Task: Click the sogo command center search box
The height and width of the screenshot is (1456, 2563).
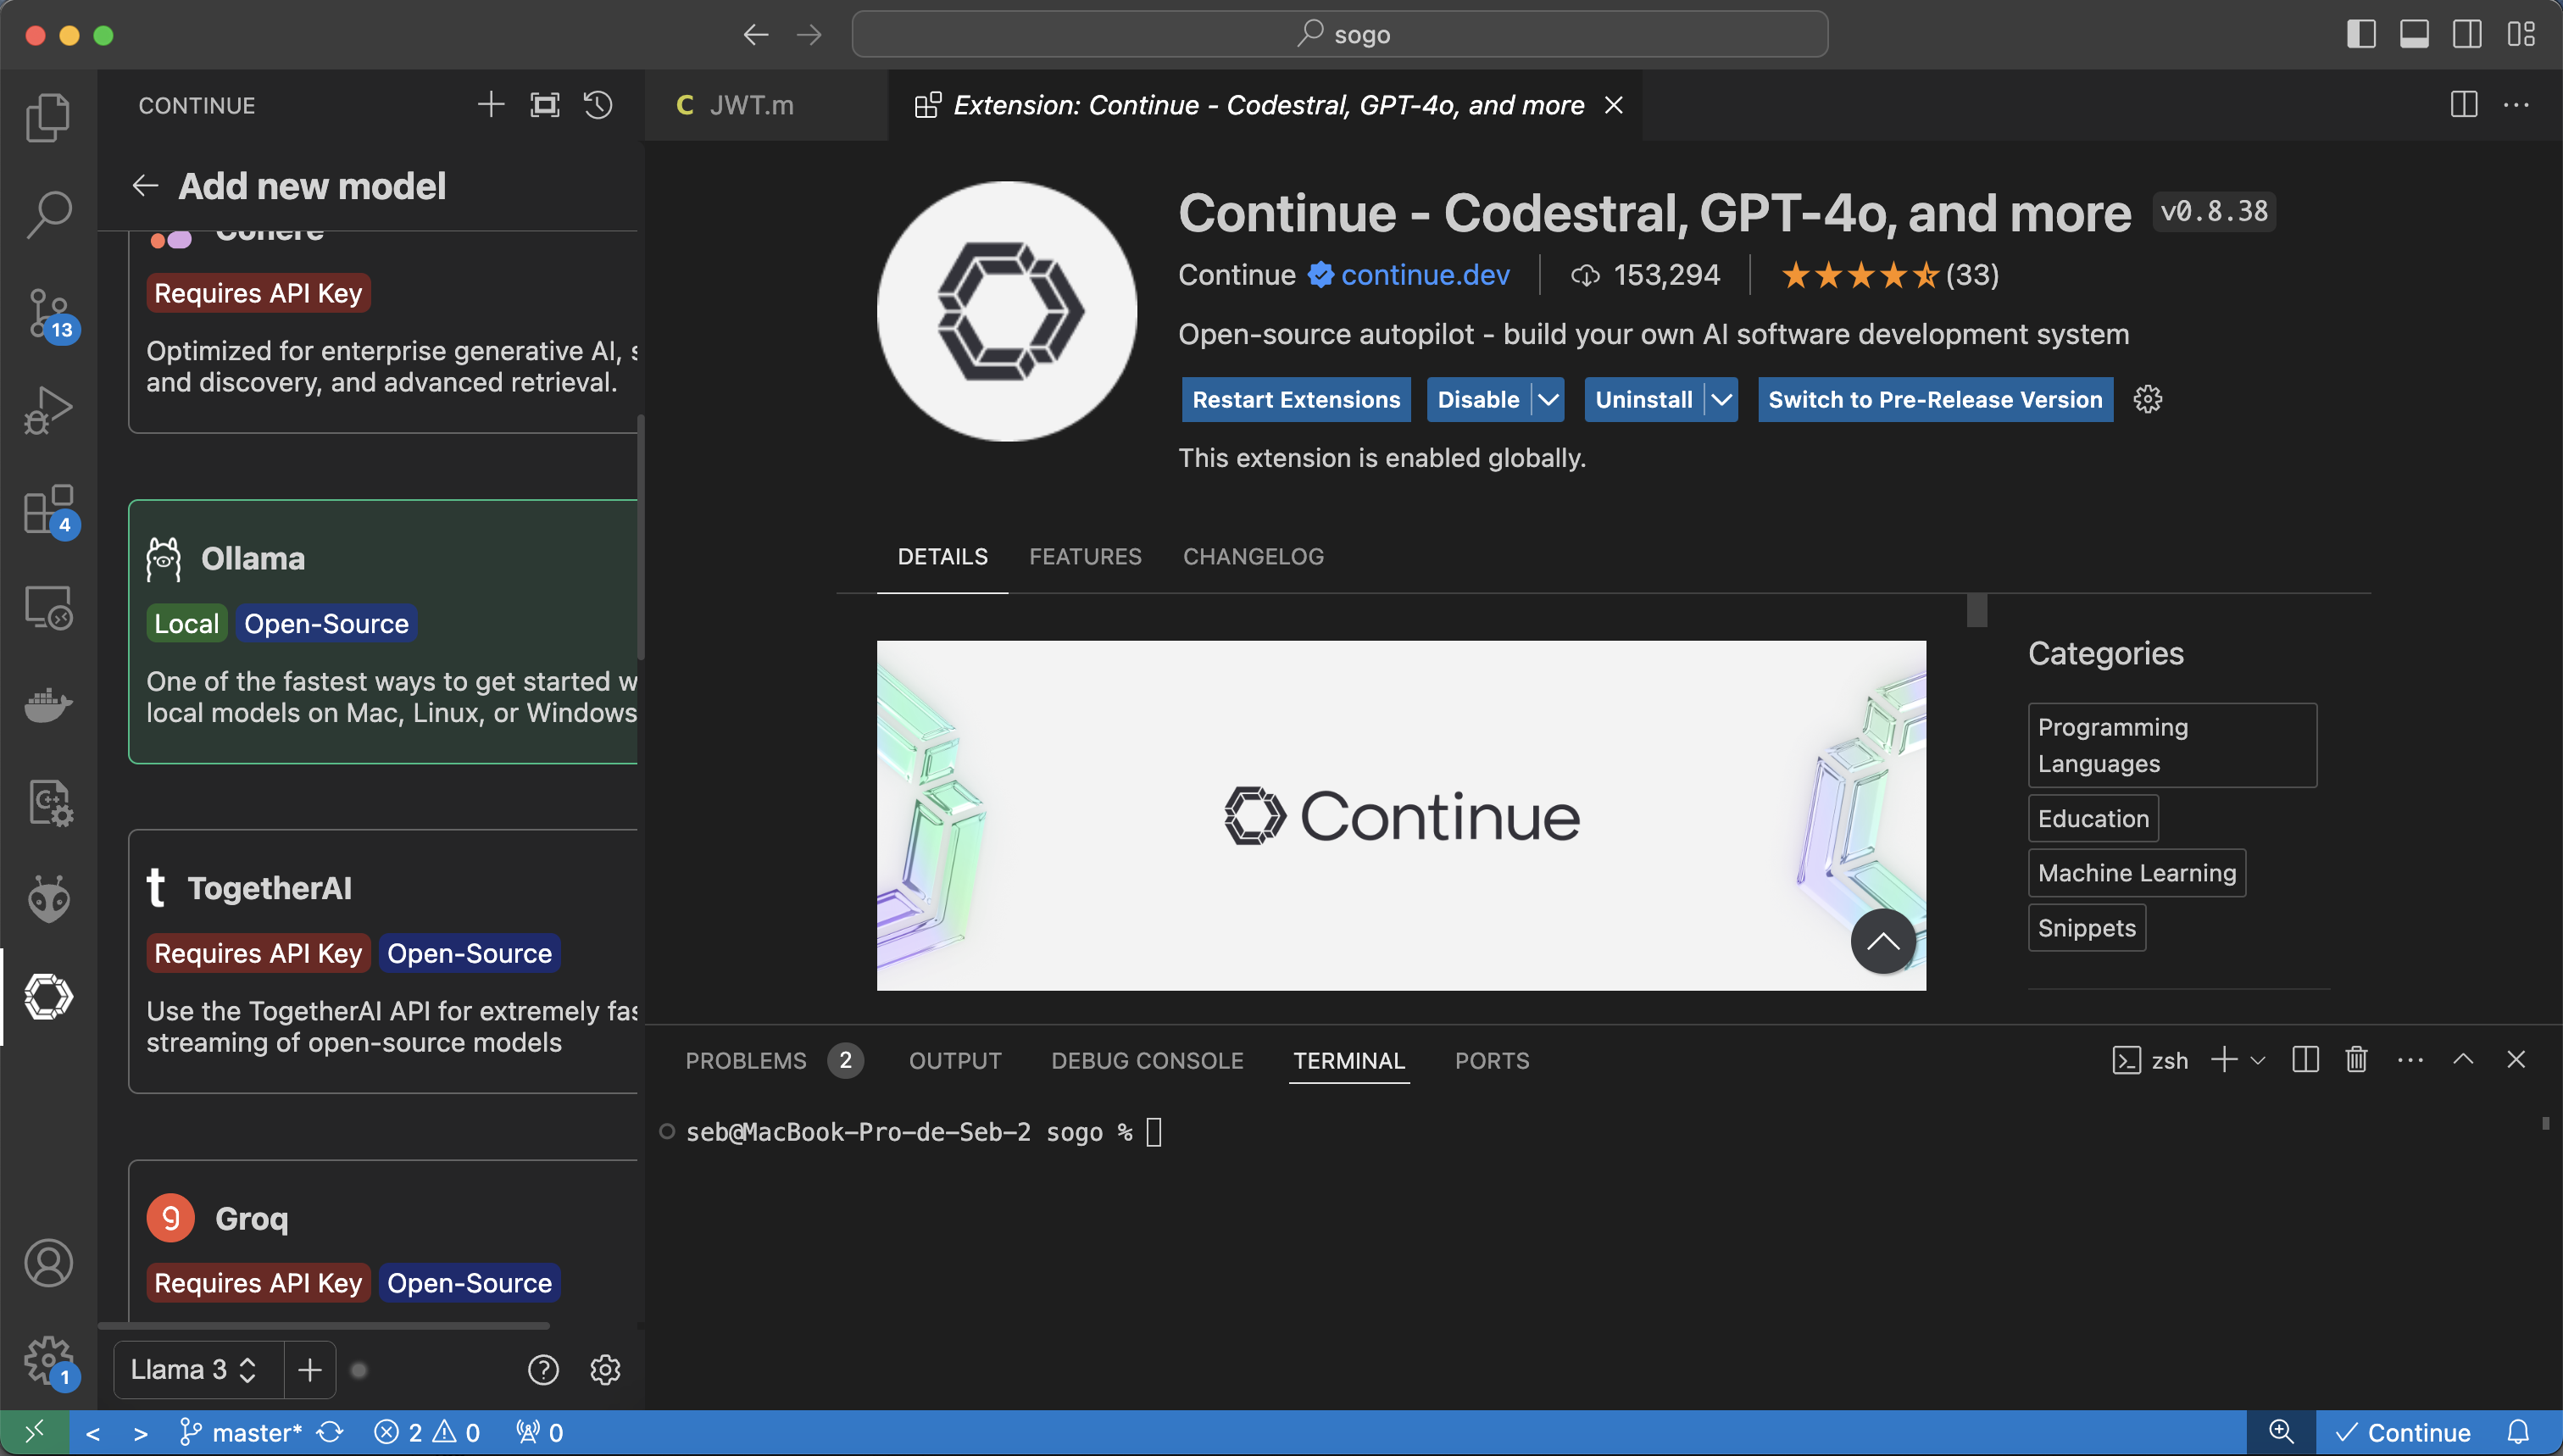Action: (1340, 35)
